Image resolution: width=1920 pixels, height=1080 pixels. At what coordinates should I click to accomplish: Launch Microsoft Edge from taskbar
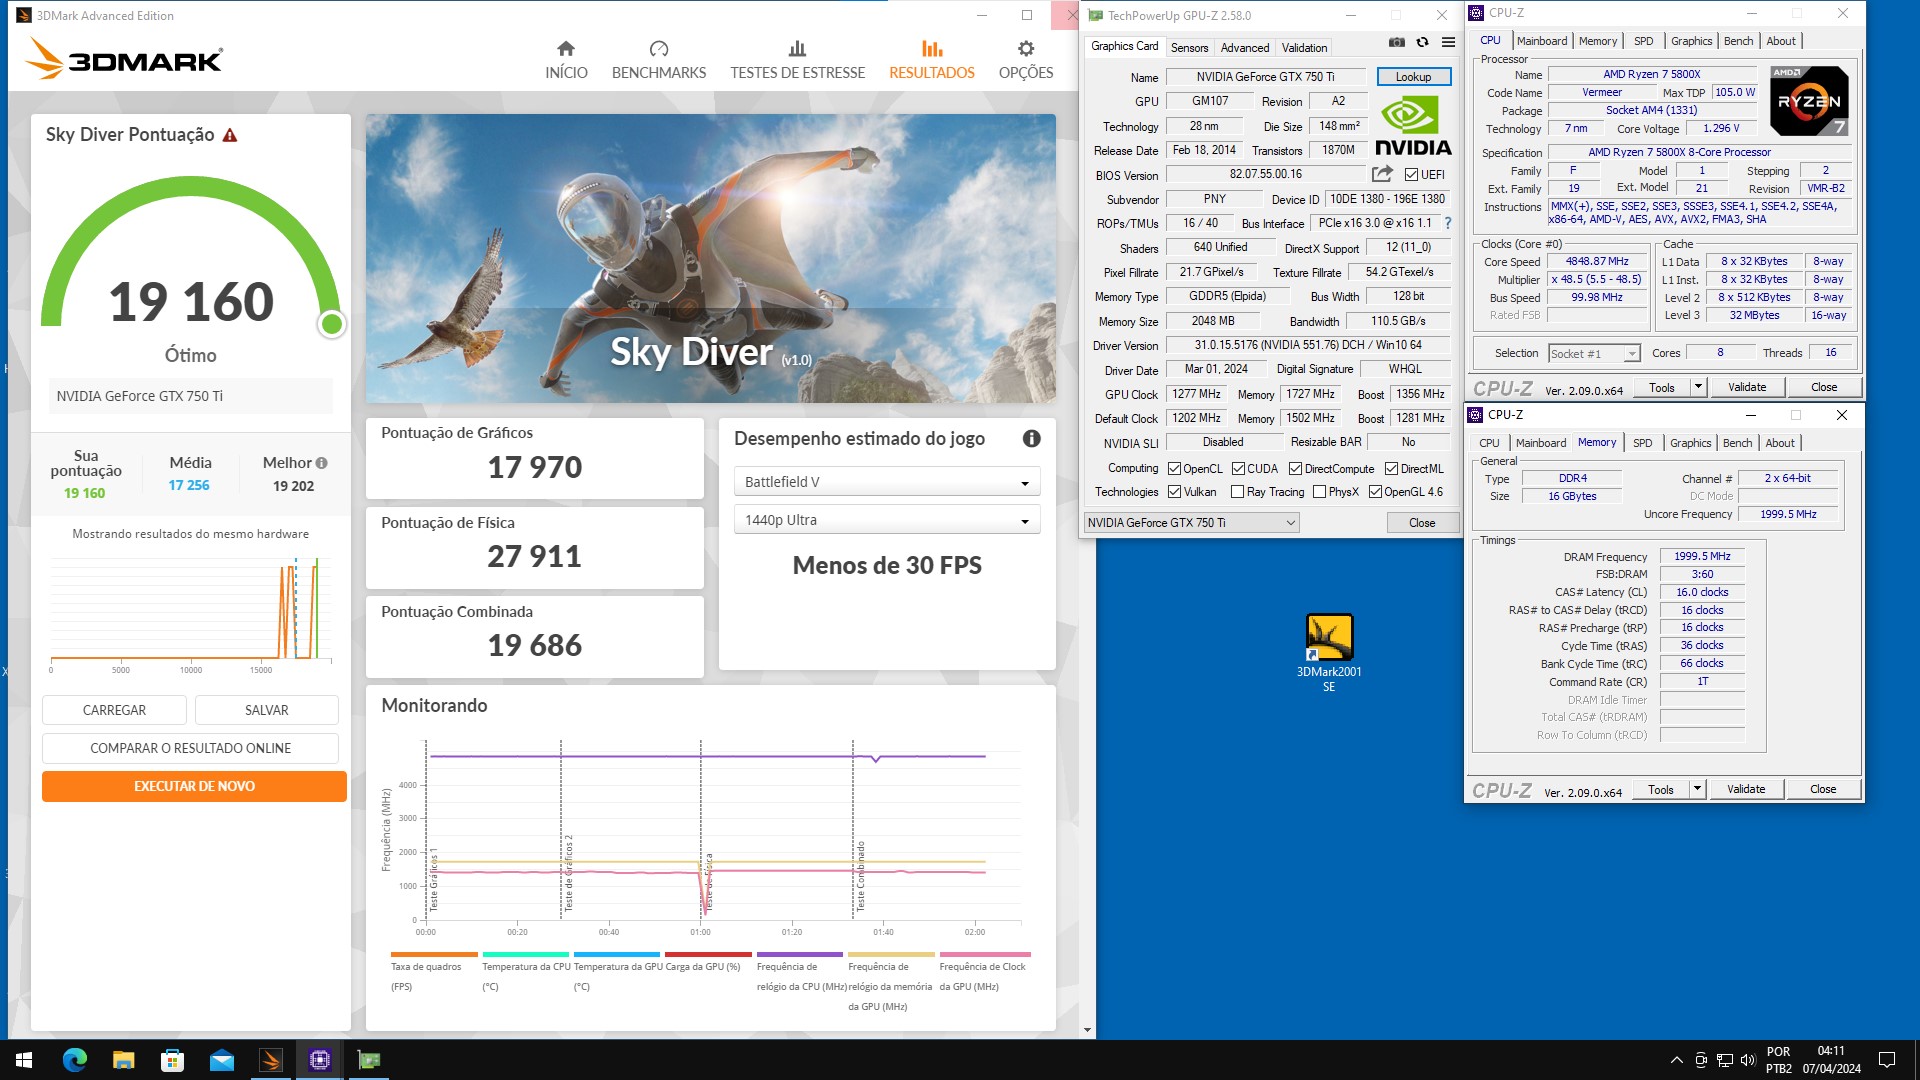click(x=74, y=1060)
